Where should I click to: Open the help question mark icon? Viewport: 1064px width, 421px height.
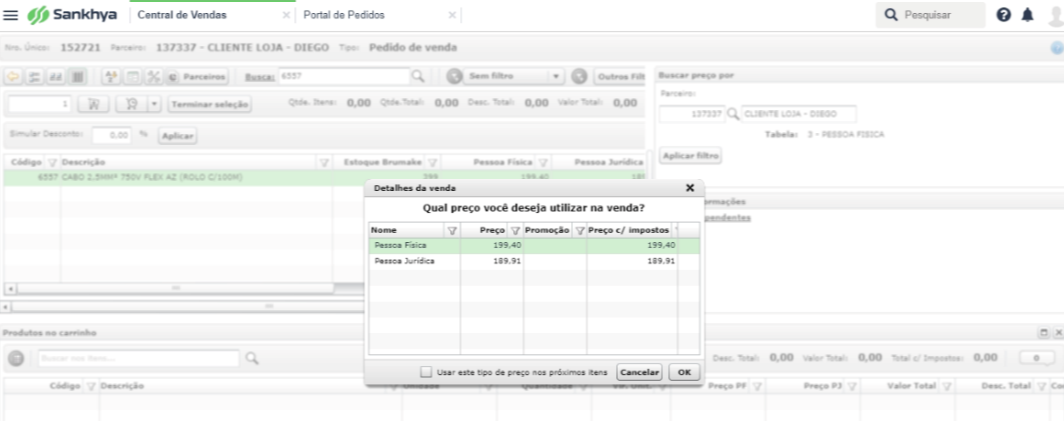[x=1004, y=15]
